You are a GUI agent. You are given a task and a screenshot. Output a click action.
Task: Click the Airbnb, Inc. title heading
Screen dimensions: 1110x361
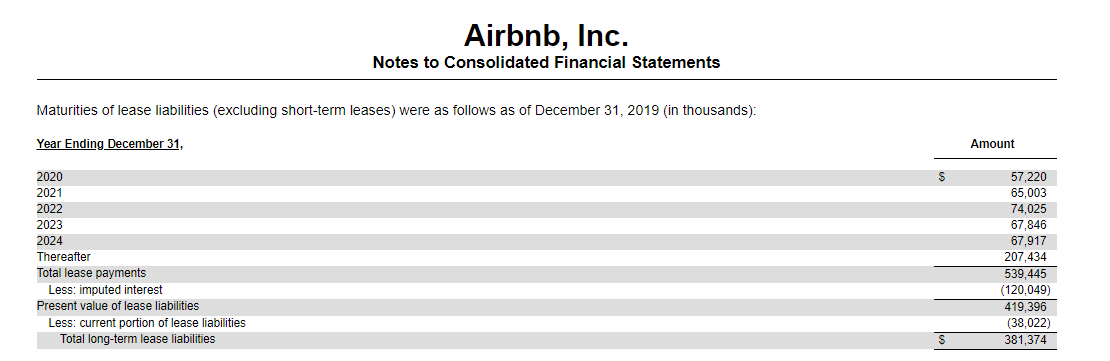546,35
